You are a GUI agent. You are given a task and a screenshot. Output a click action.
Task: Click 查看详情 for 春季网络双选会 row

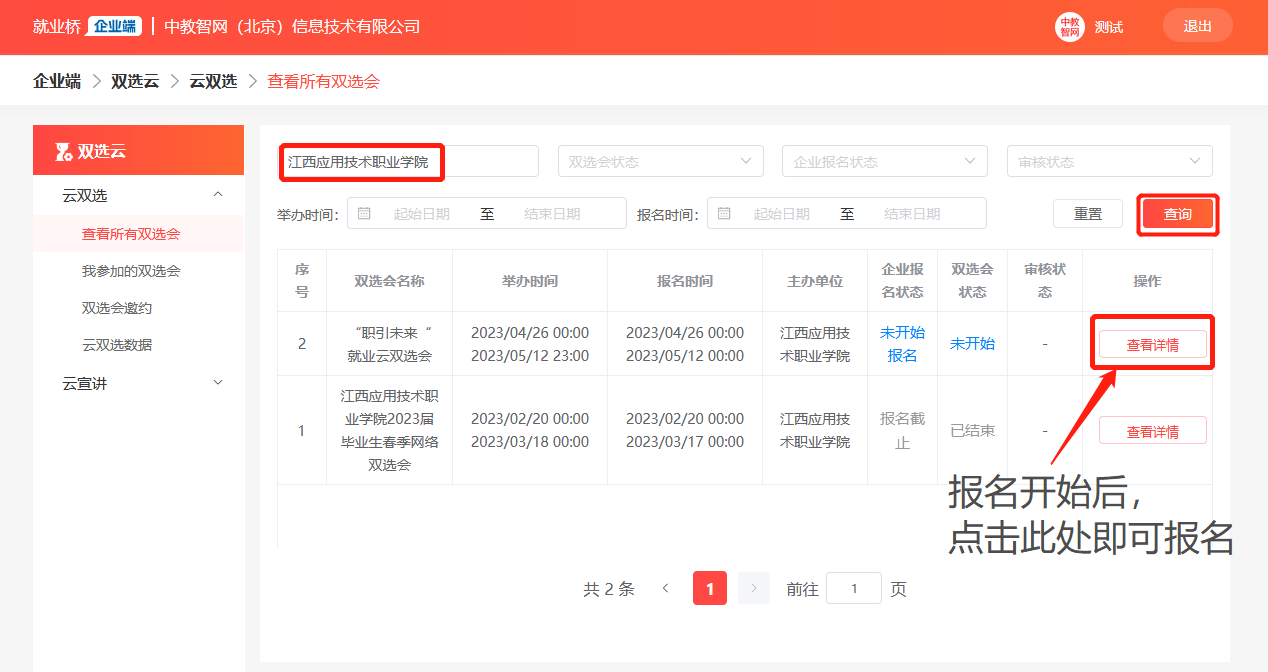coord(1152,431)
